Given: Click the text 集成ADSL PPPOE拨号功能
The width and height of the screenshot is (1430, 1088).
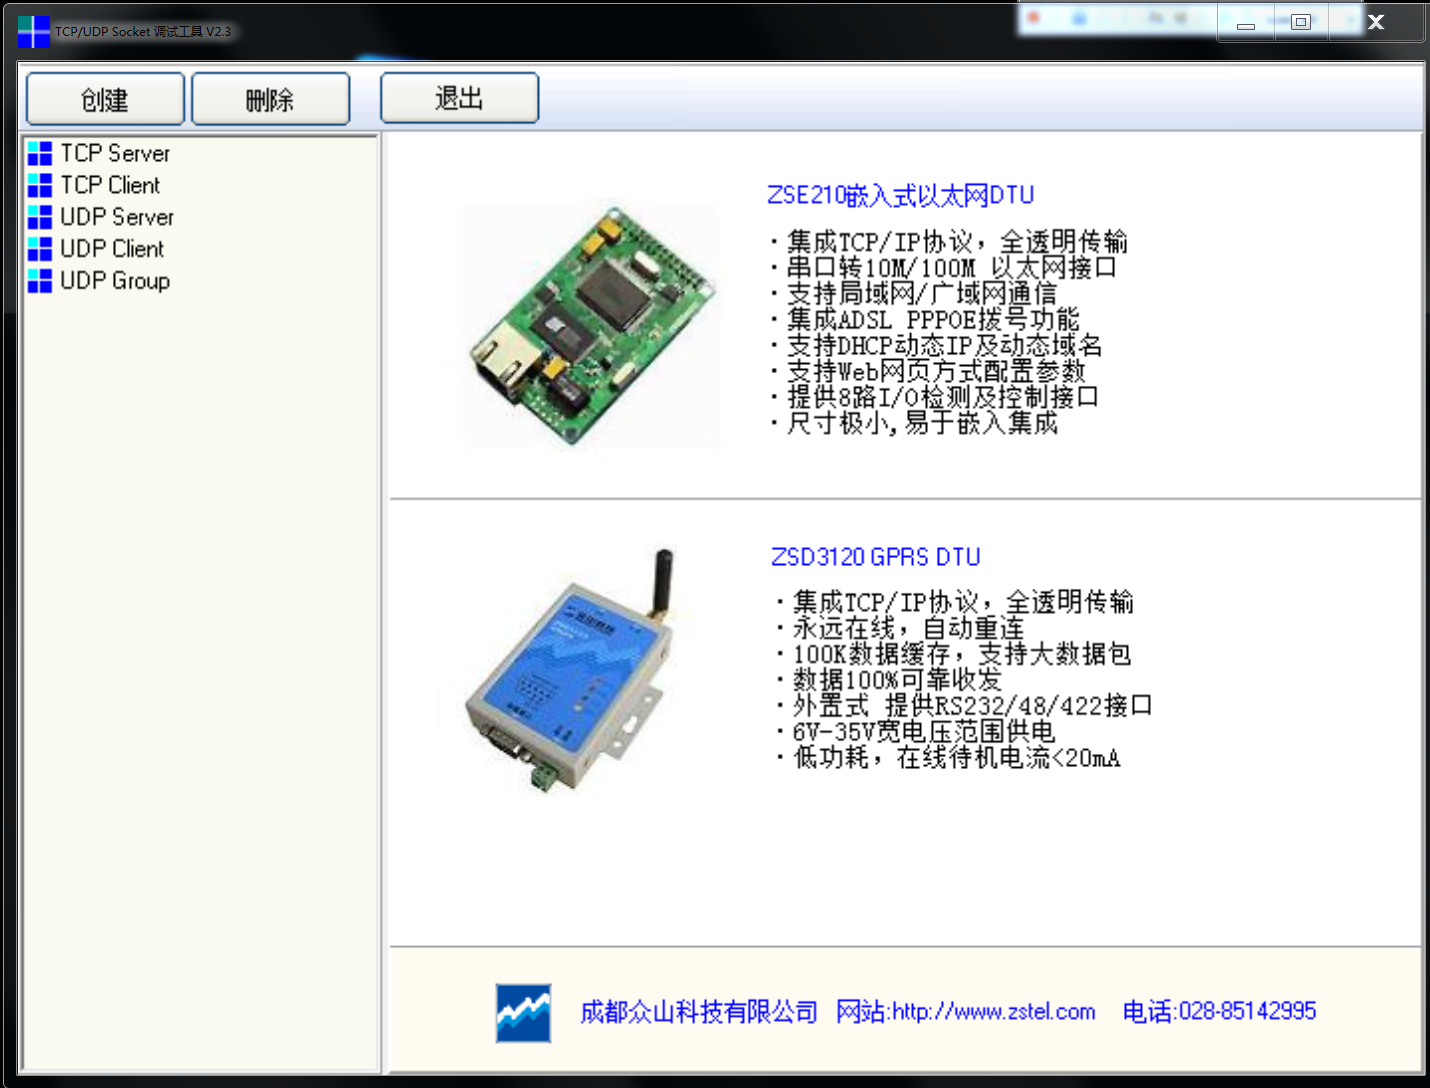Looking at the screenshot, I should [x=933, y=320].
